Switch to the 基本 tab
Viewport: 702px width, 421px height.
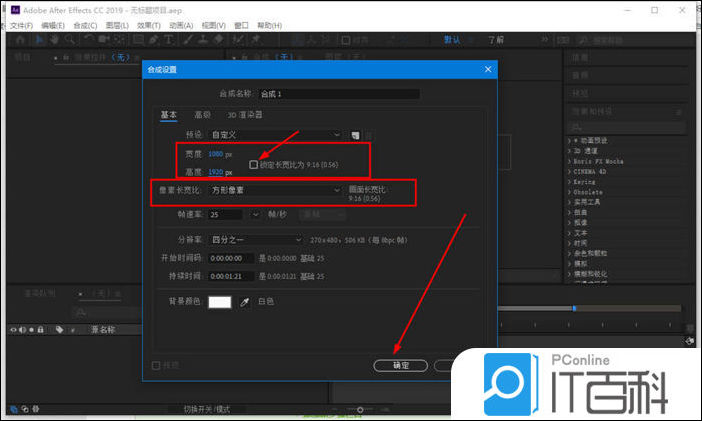[x=169, y=115]
